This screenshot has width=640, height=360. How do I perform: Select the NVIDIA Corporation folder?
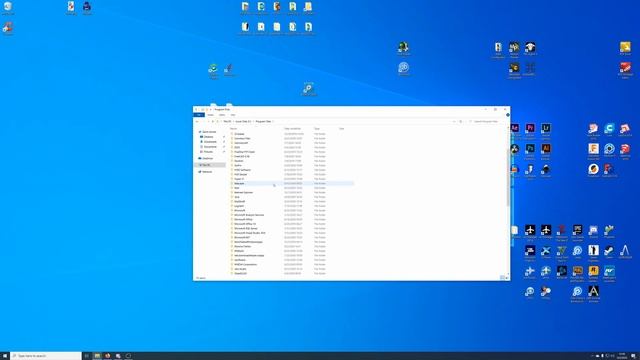[245, 264]
